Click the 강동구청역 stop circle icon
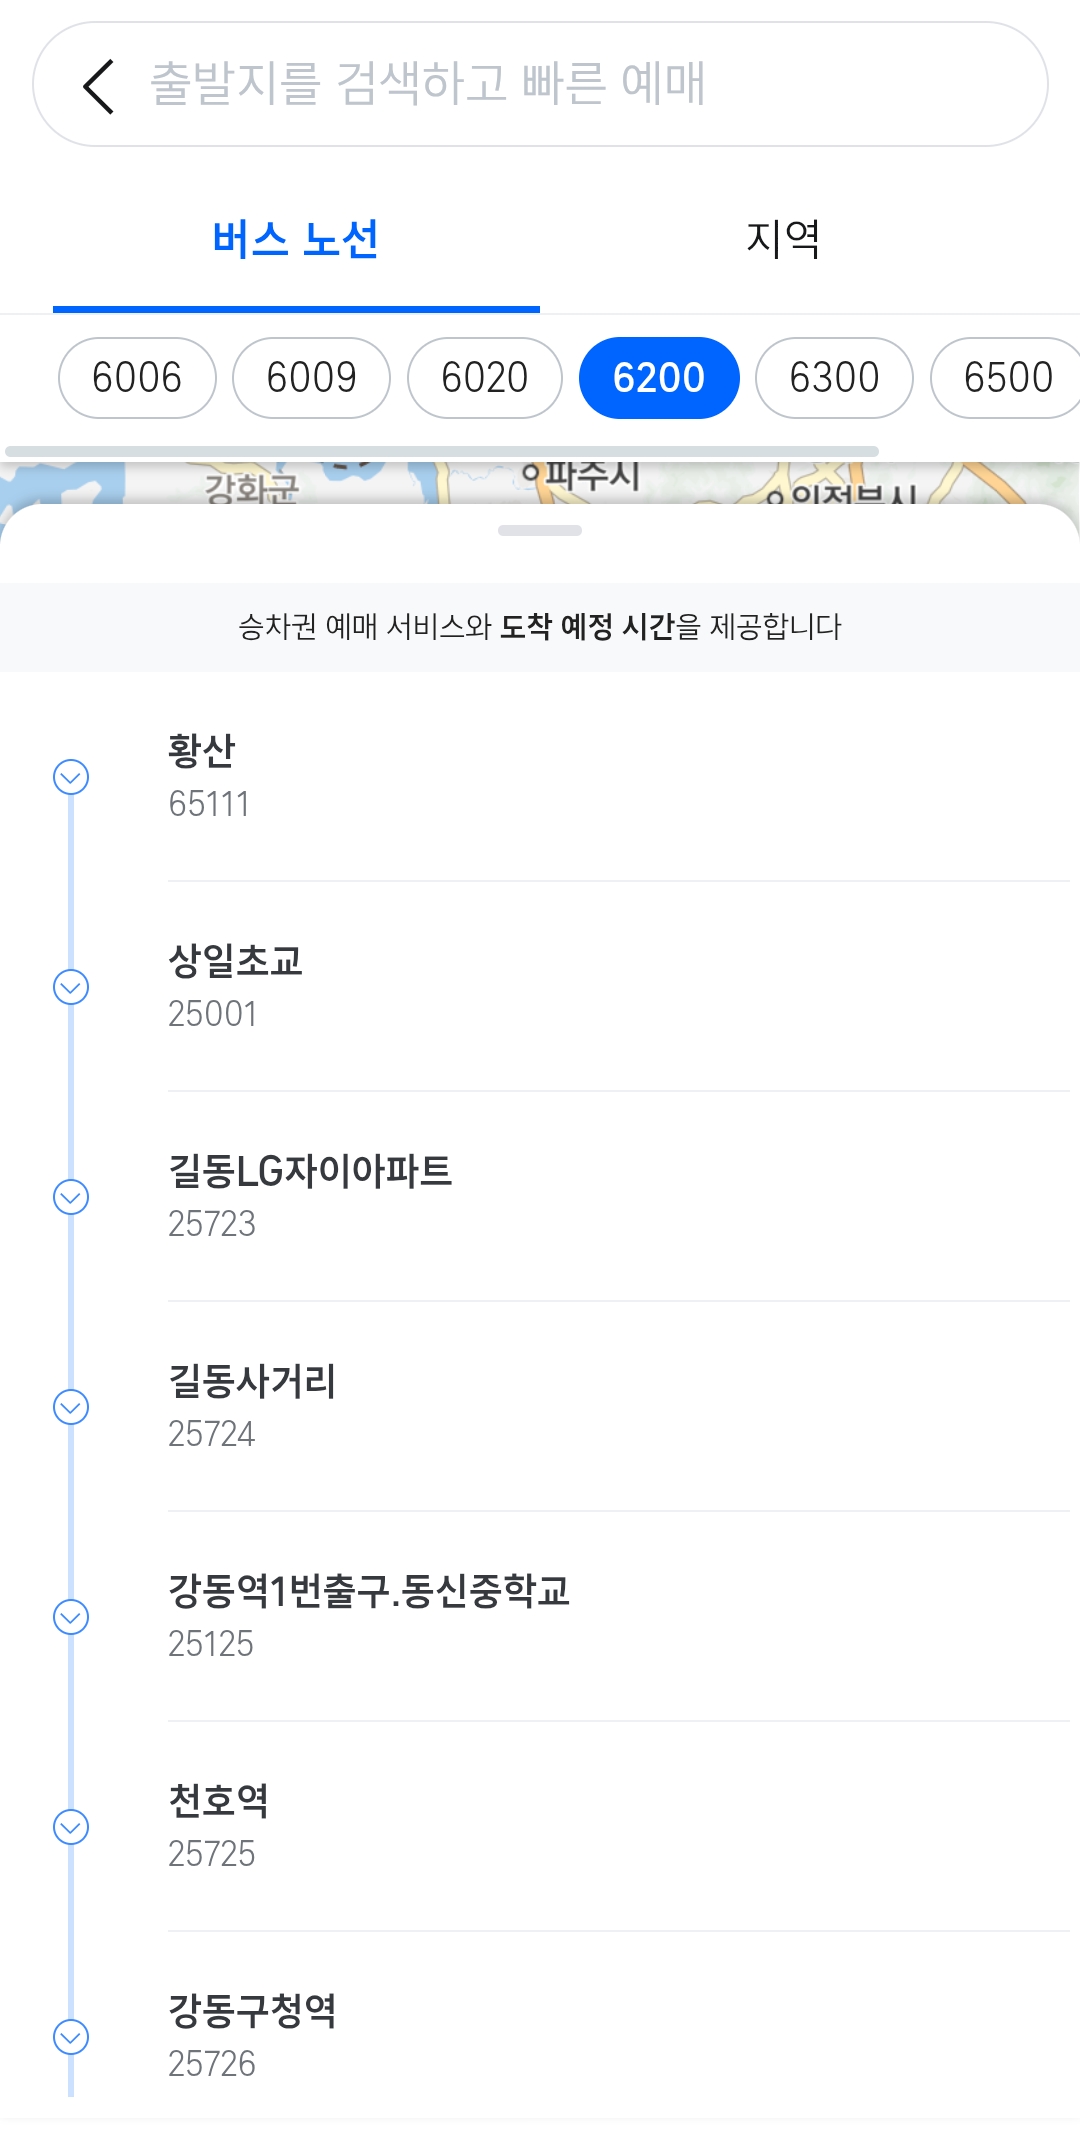 pos(71,2037)
